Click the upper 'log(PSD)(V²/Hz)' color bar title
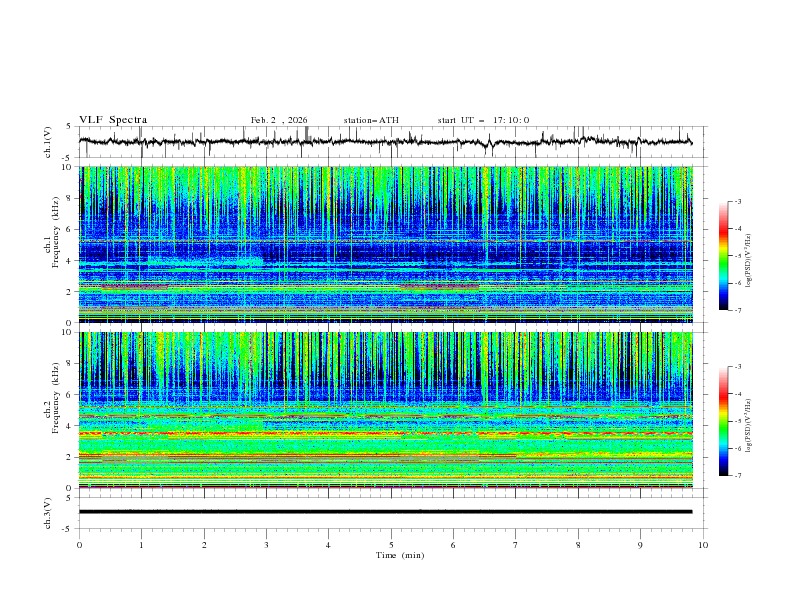Screen dimensions: 792x612 [x=749, y=261]
